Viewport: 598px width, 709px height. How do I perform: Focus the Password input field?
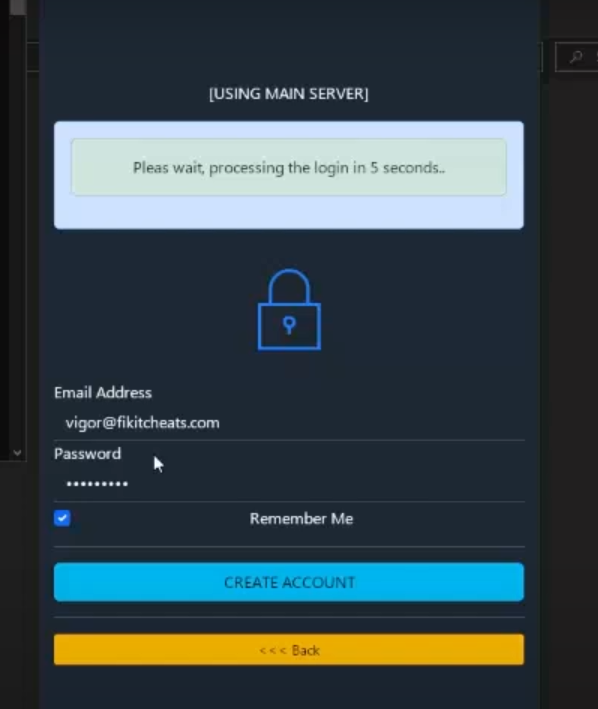tap(289, 484)
